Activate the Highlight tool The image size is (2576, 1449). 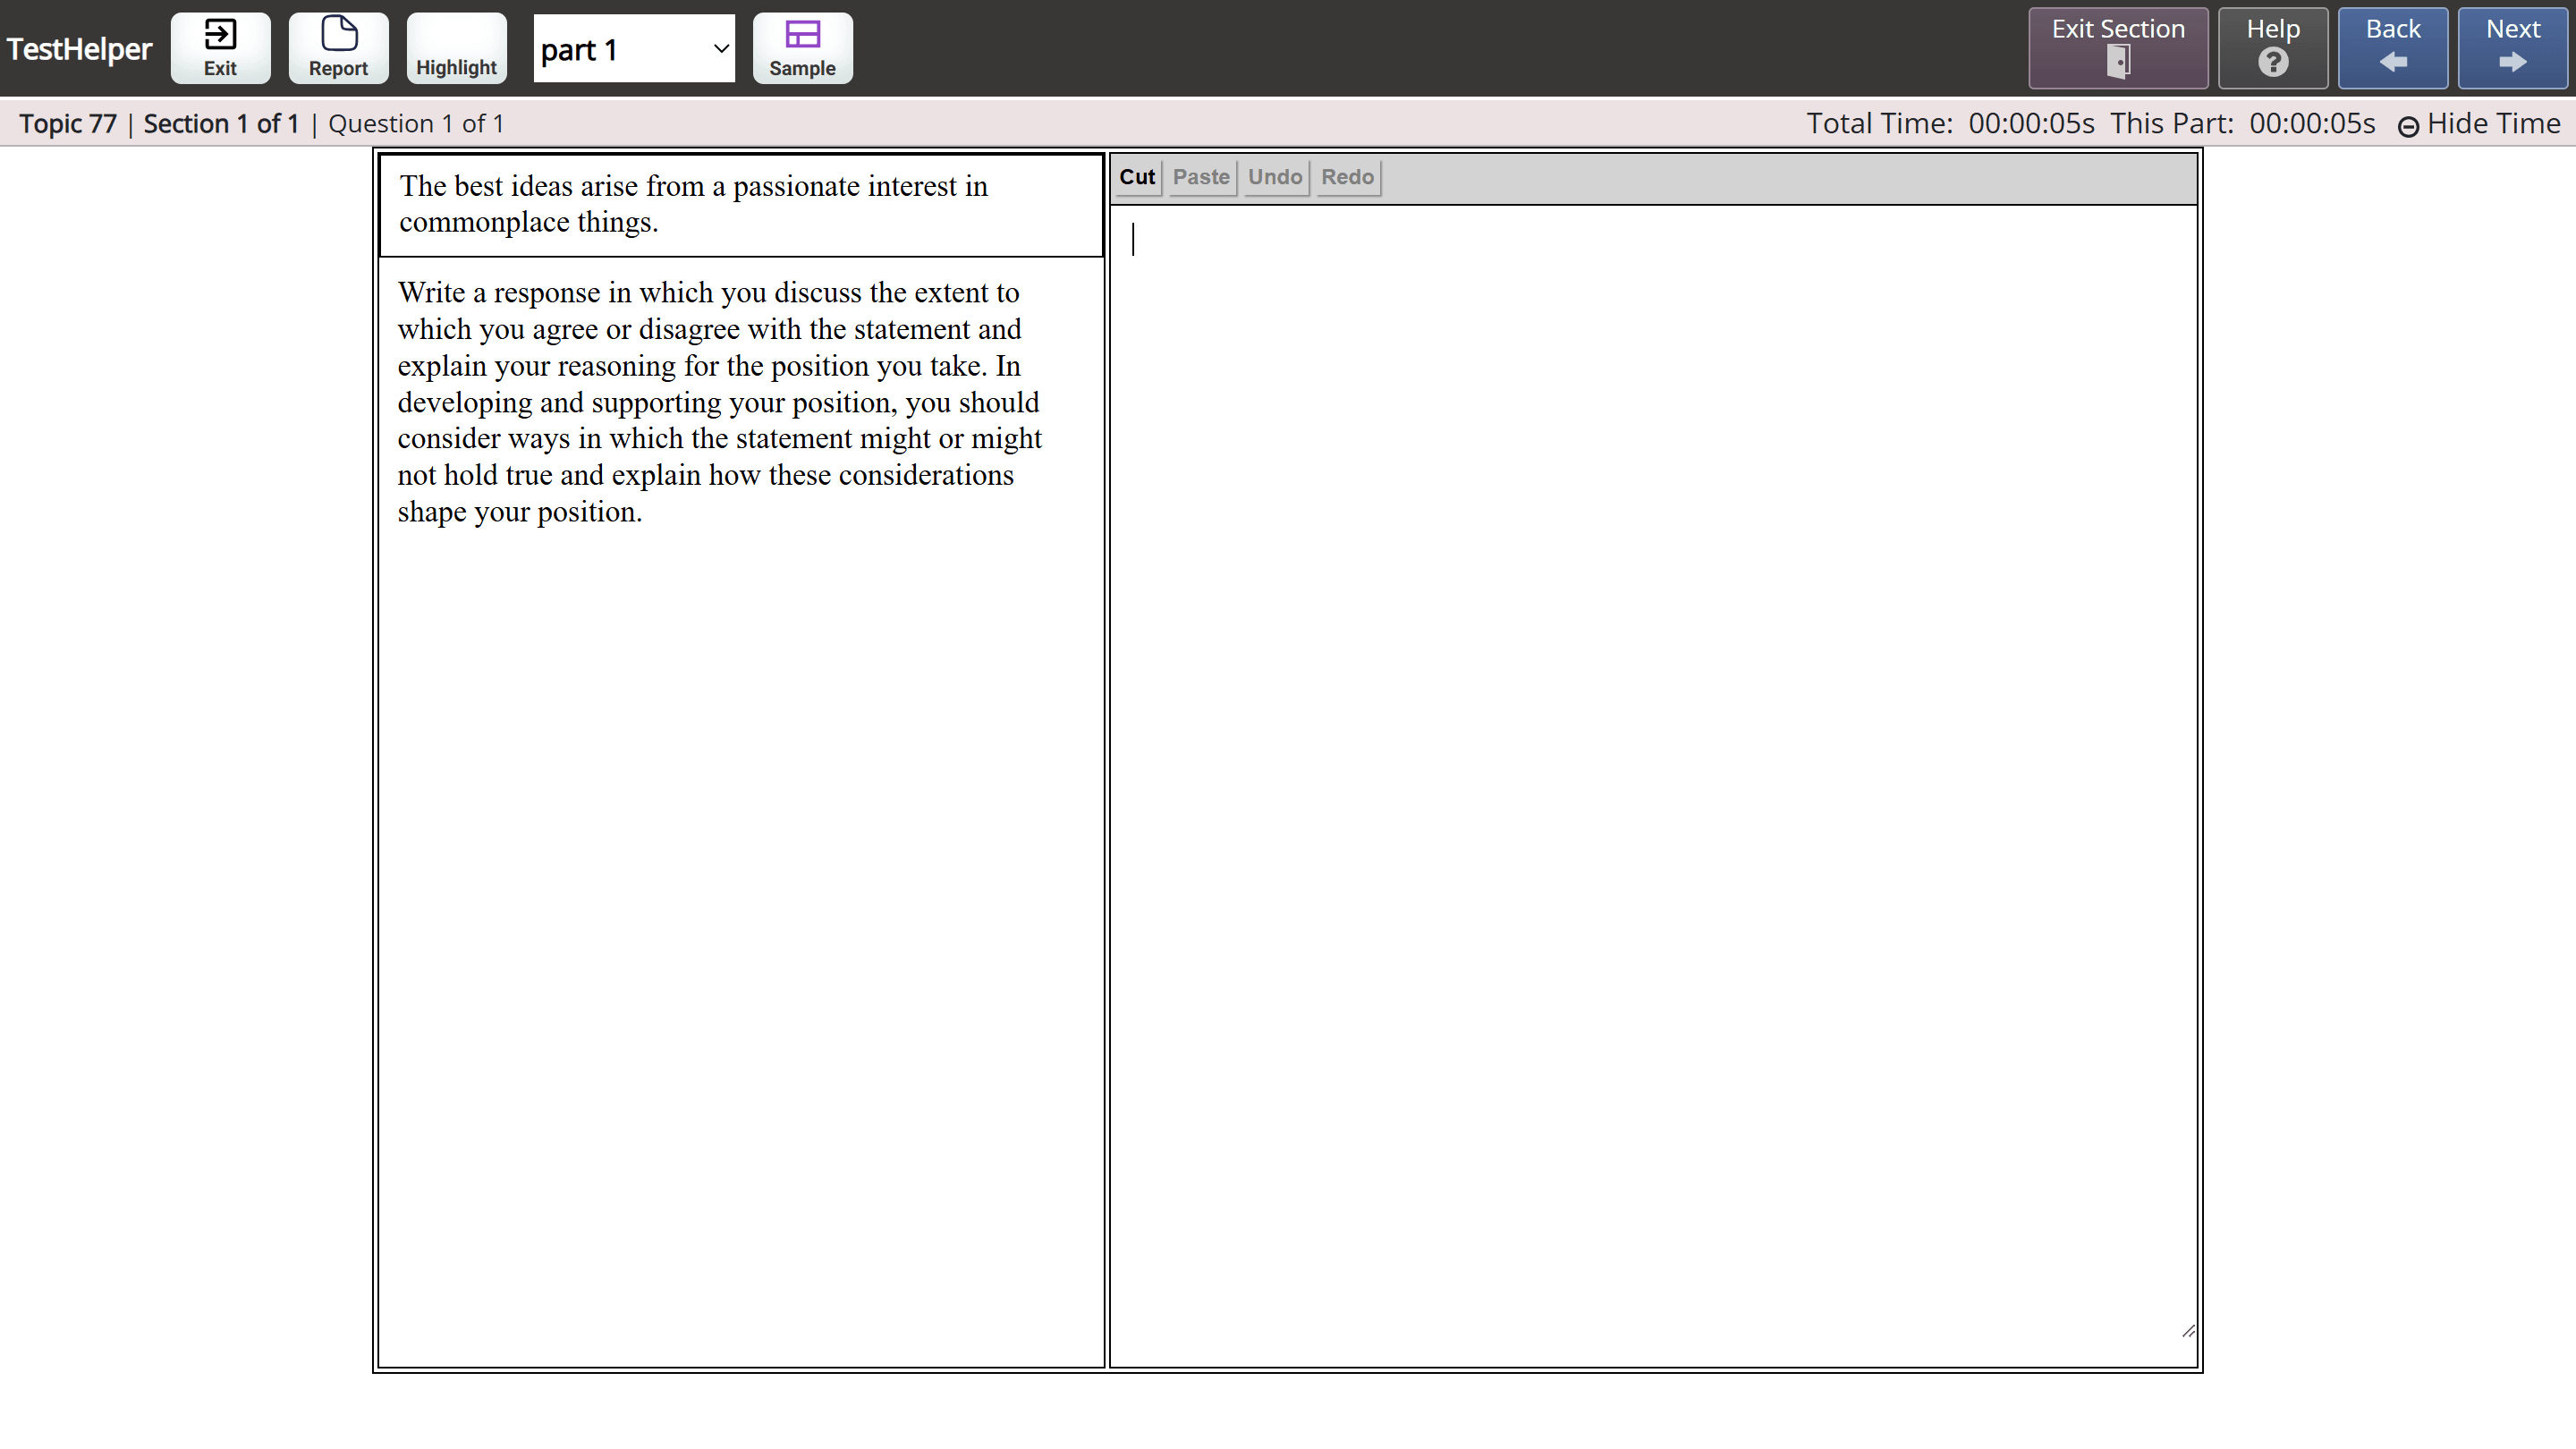click(x=456, y=48)
